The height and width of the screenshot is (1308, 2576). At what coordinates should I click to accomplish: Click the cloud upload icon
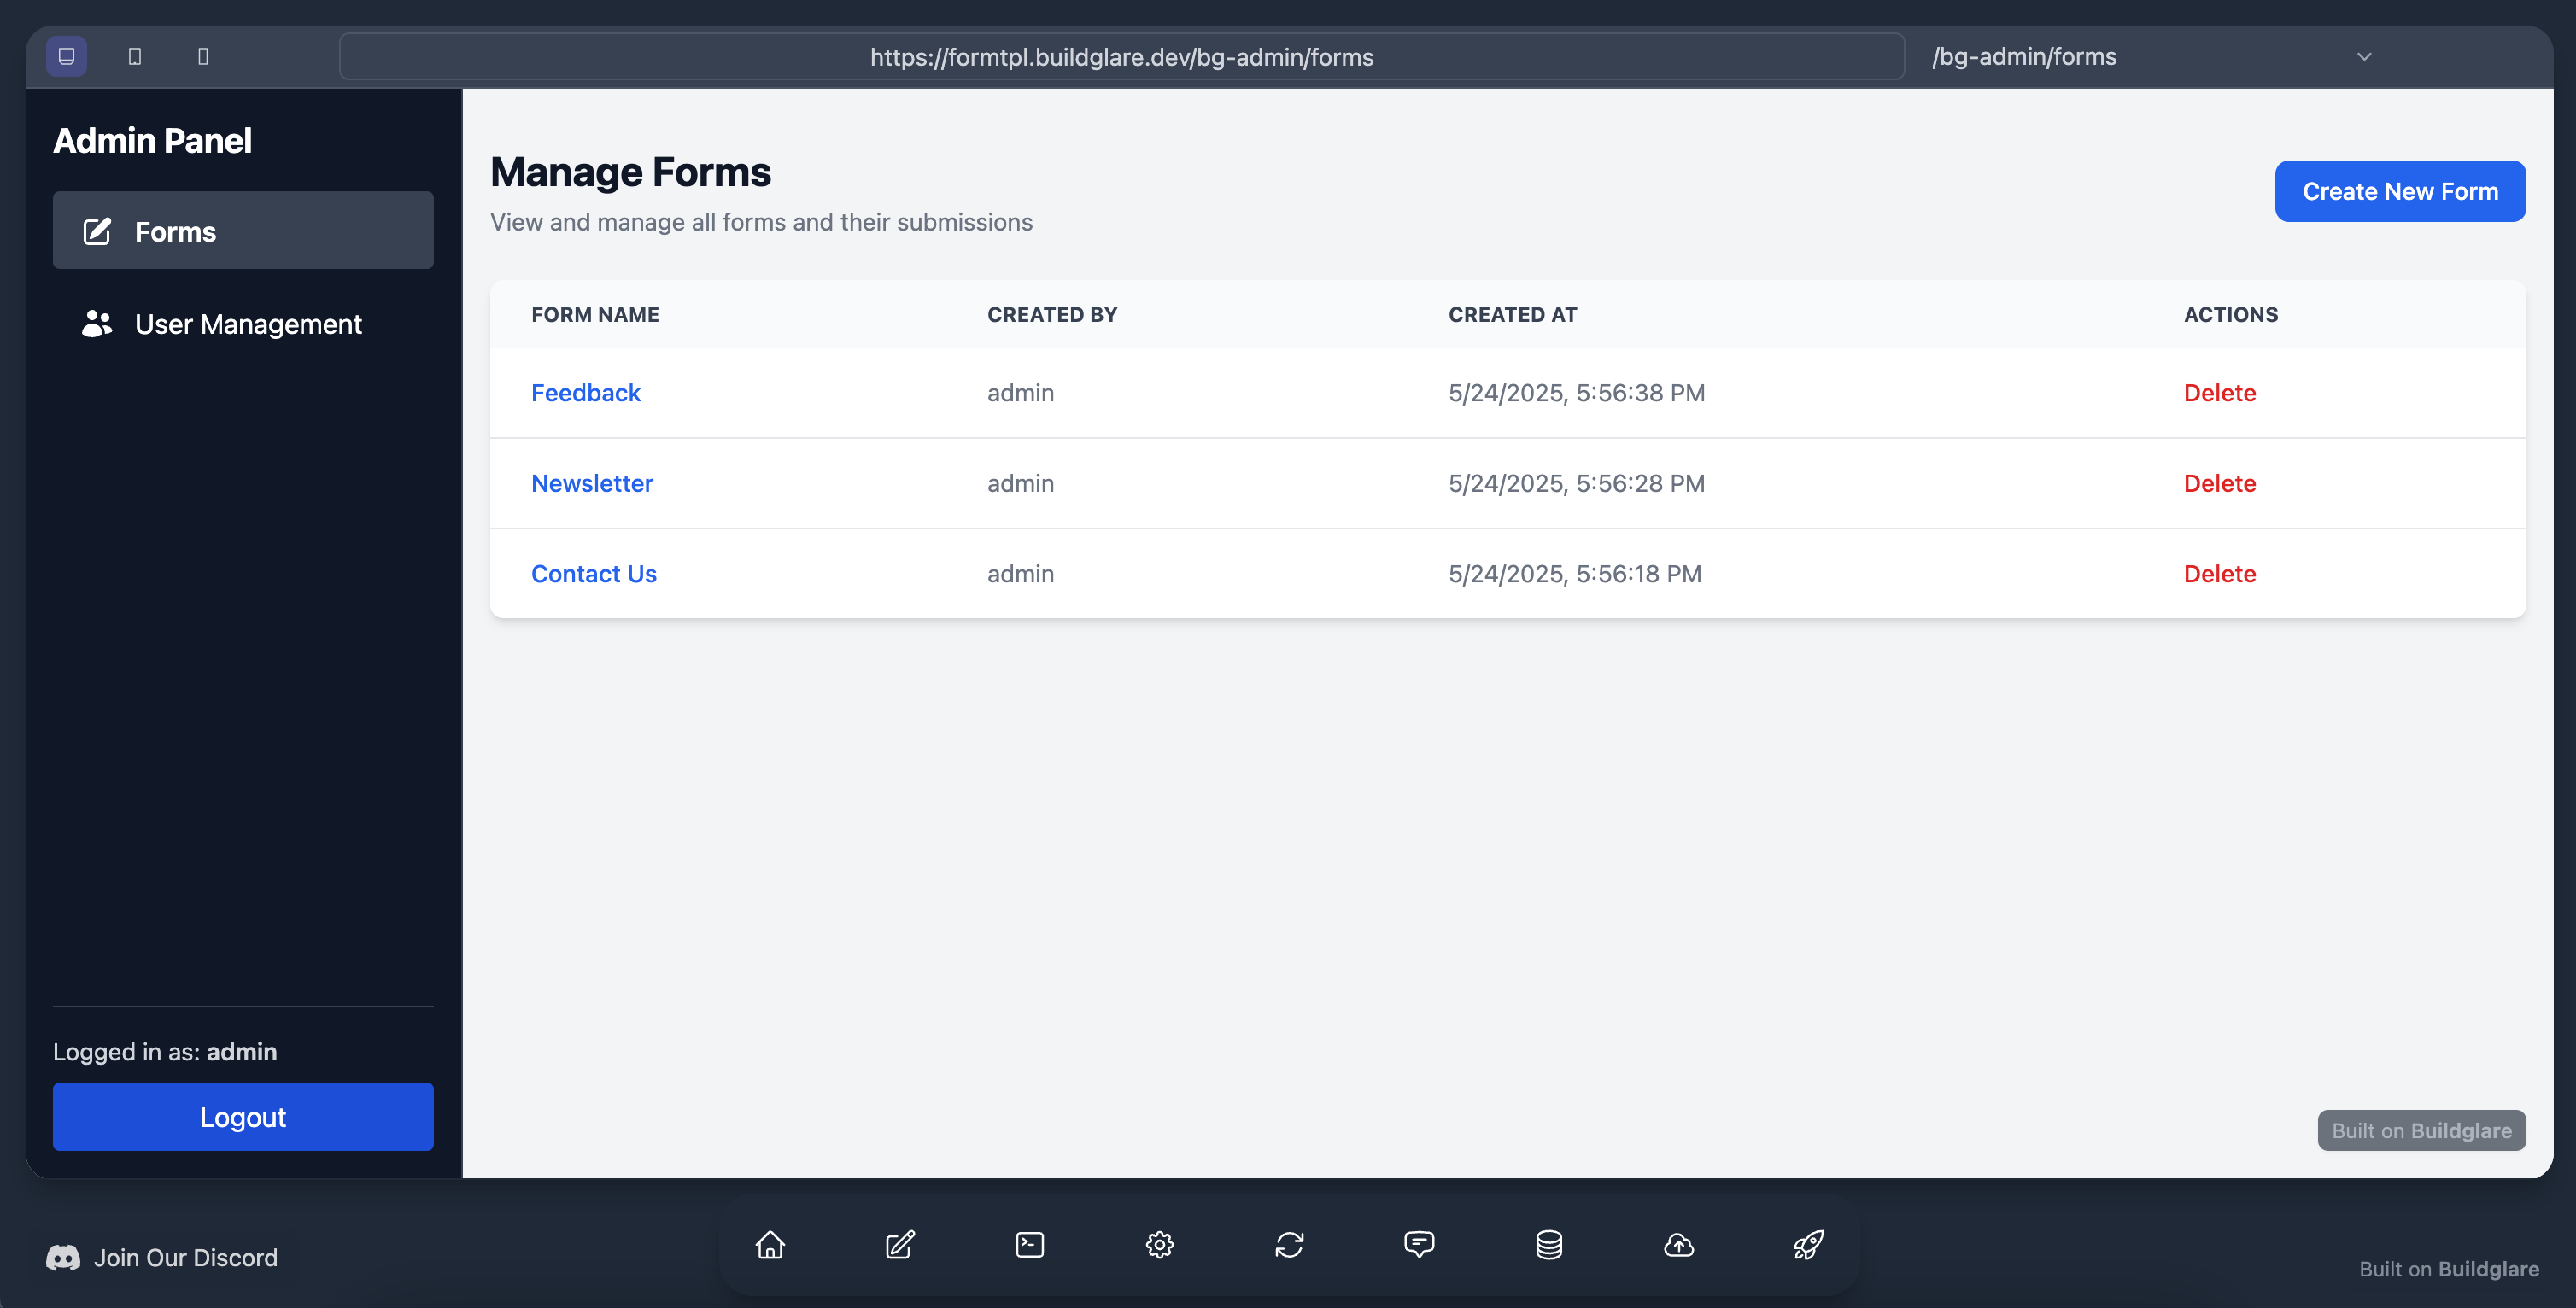tap(1679, 1244)
